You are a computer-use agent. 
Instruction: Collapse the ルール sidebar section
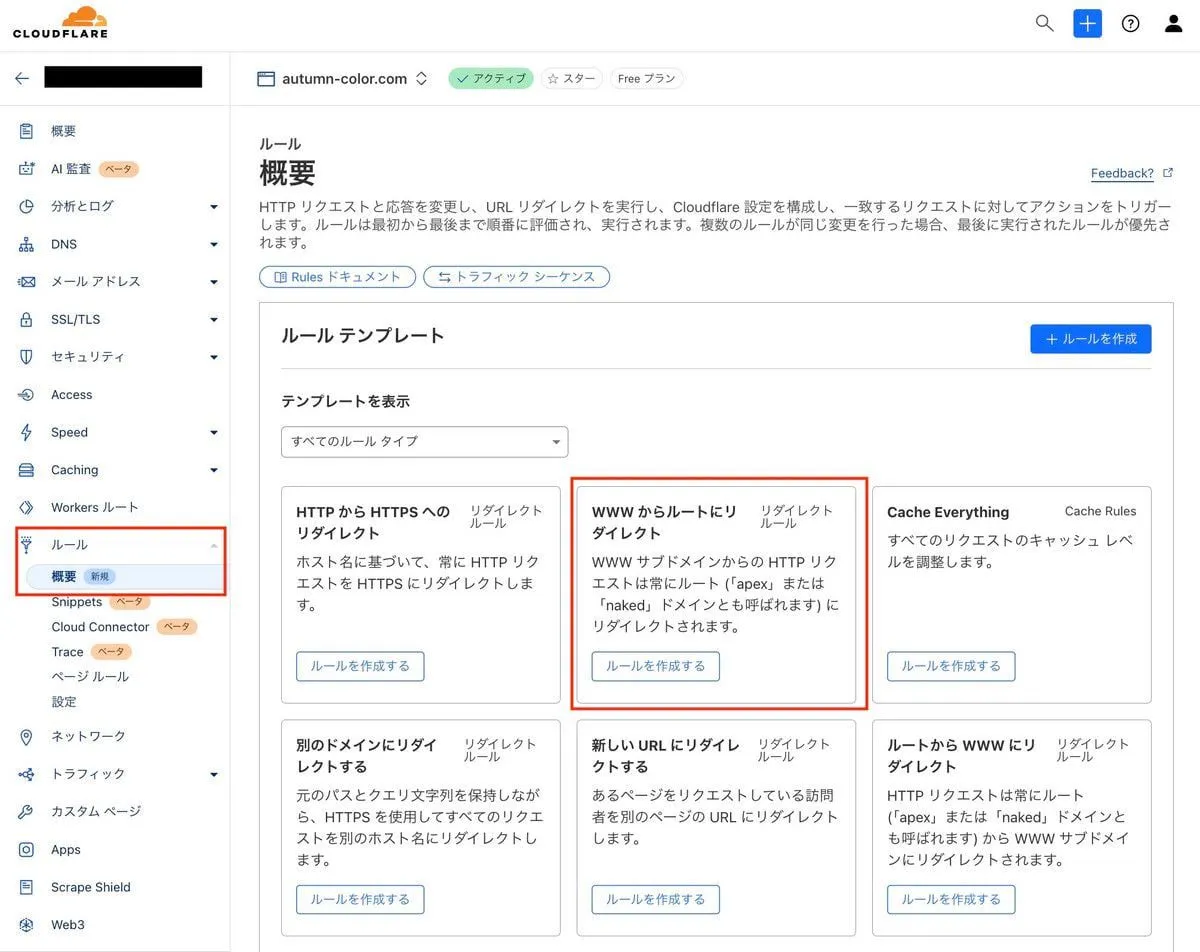[213, 545]
